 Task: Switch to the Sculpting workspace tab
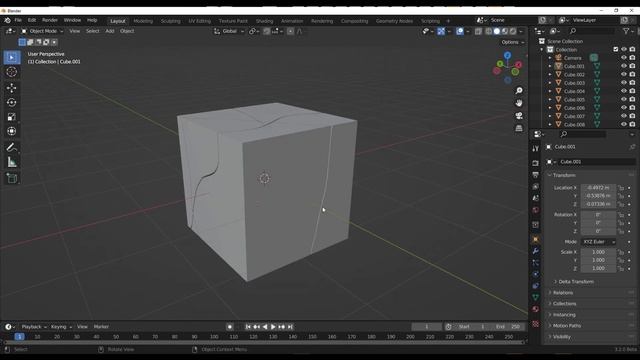[x=171, y=21]
